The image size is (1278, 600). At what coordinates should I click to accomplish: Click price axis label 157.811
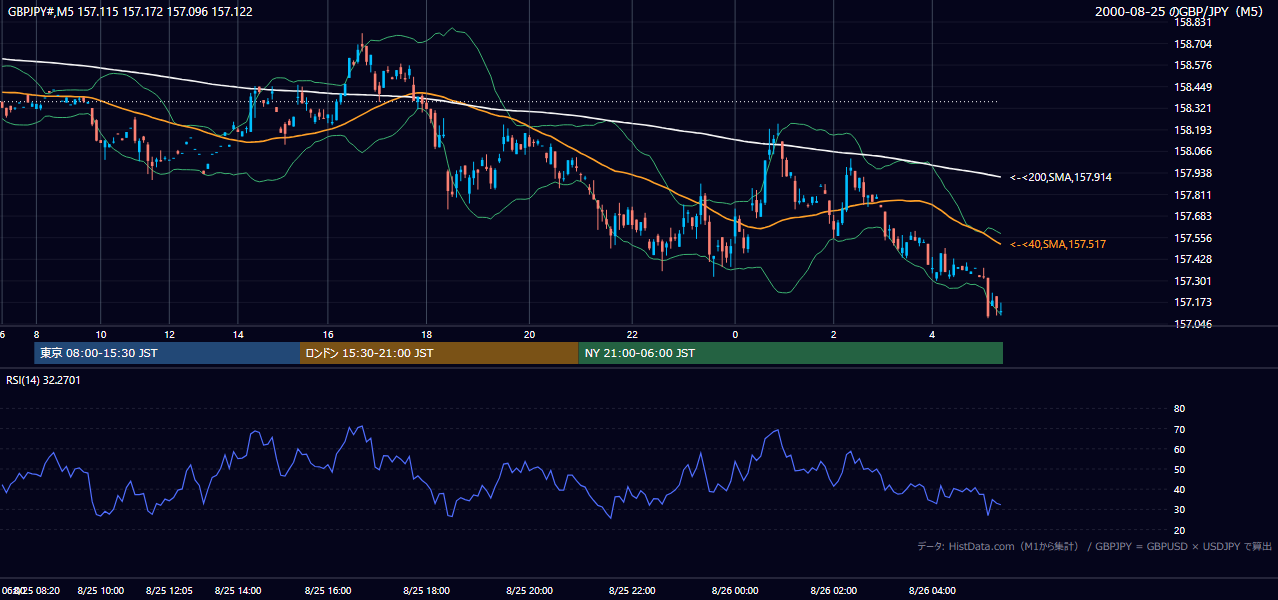(x=1193, y=195)
